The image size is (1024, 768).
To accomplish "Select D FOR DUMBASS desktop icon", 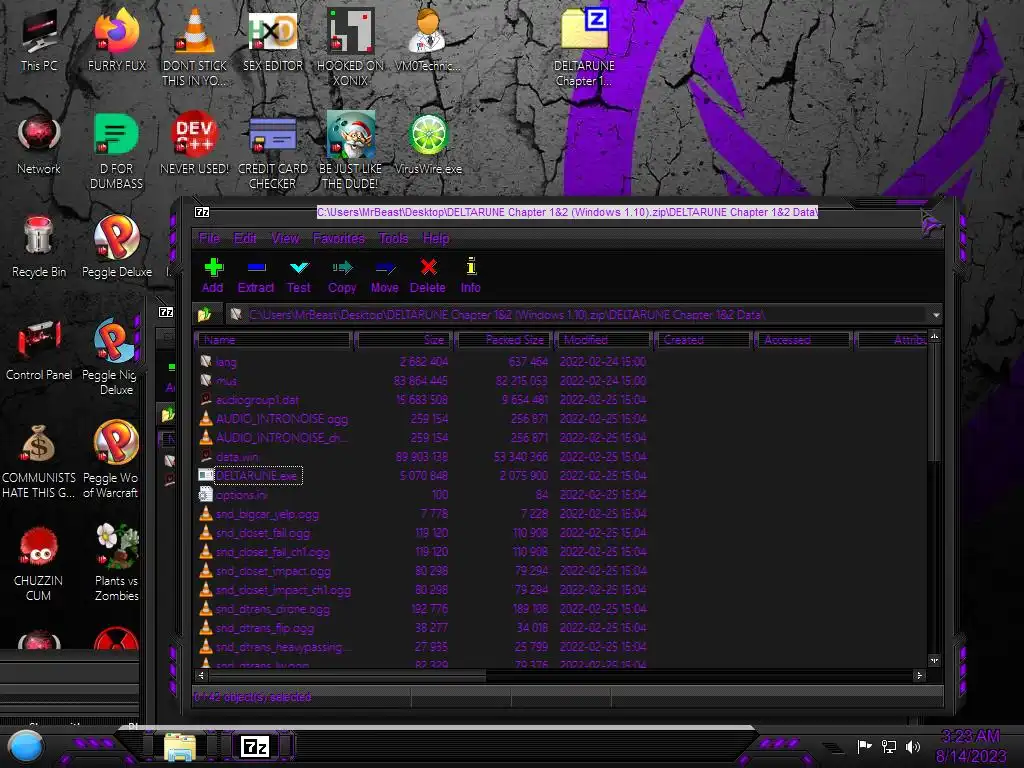I will (116, 152).
